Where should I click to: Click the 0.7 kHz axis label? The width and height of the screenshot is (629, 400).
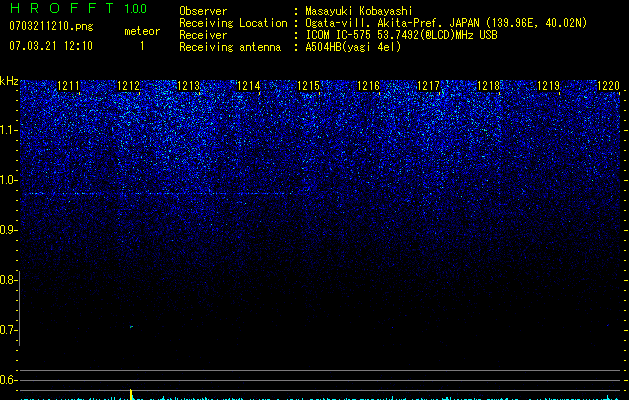coord(8,330)
